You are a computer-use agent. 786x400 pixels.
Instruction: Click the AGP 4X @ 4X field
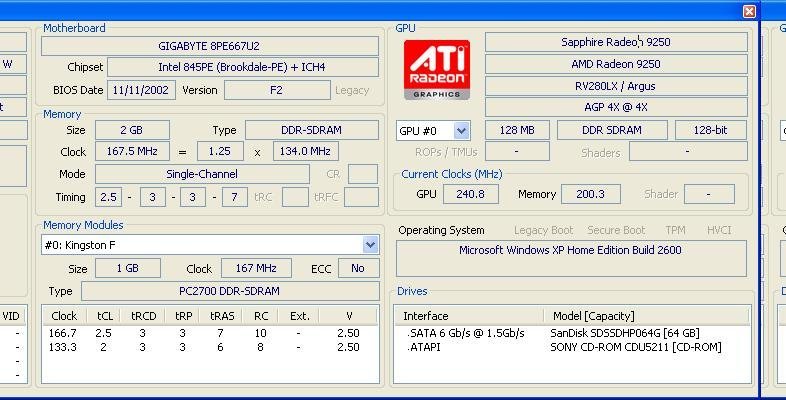pyautogui.click(x=616, y=107)
